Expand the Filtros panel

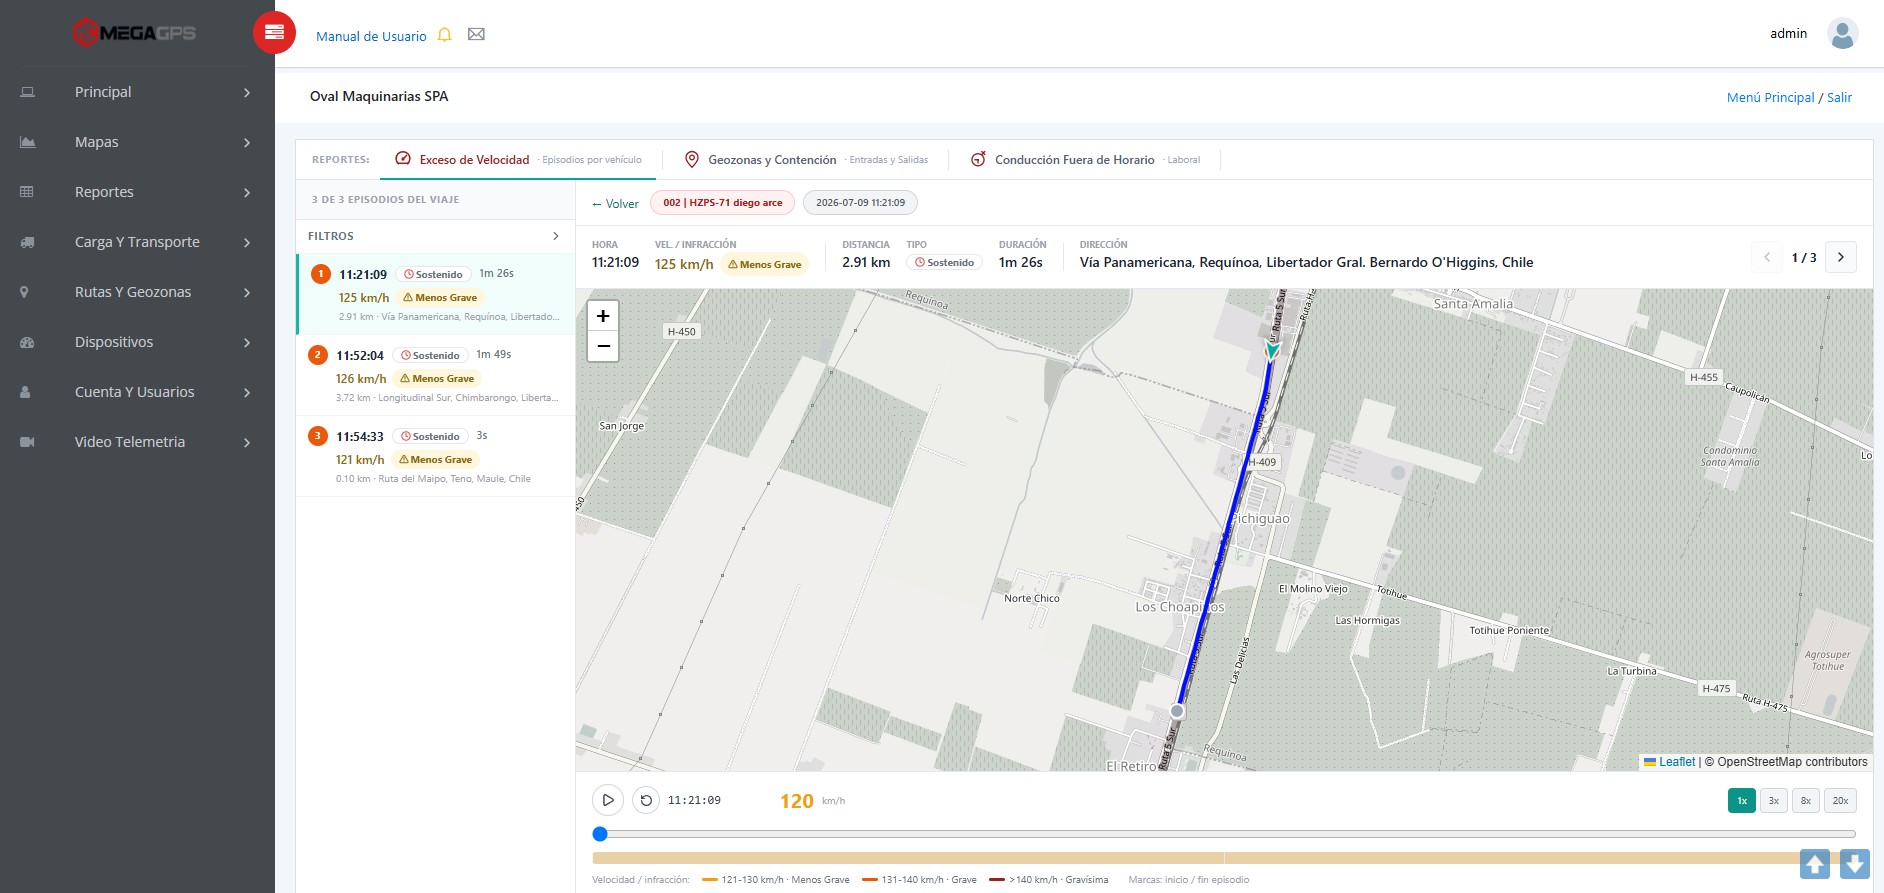point(435,236)
